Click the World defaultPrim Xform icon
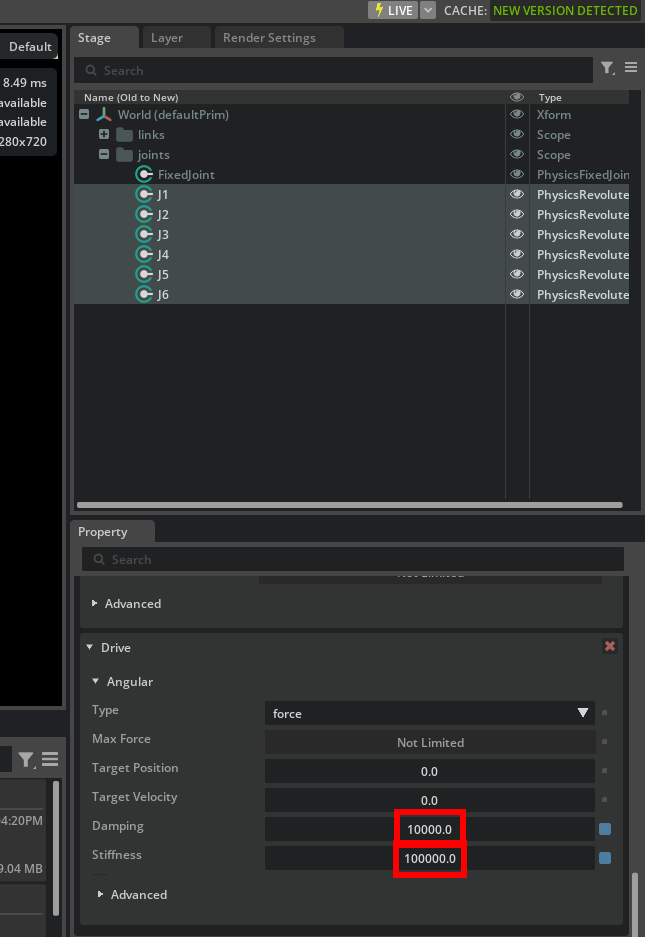The height and width of the screenshot is (937, 645). pyautogui.click(x=104, y=115)
